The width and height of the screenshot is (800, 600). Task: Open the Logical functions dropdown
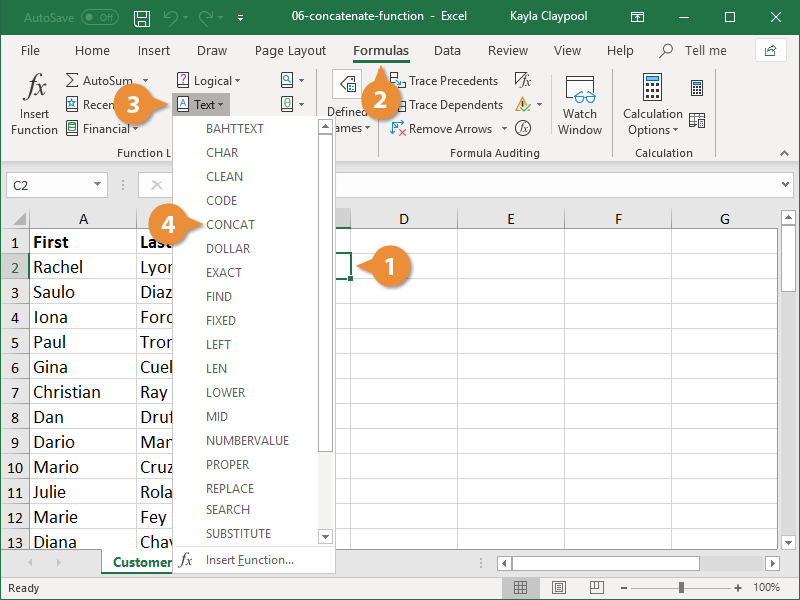point(211,80)
